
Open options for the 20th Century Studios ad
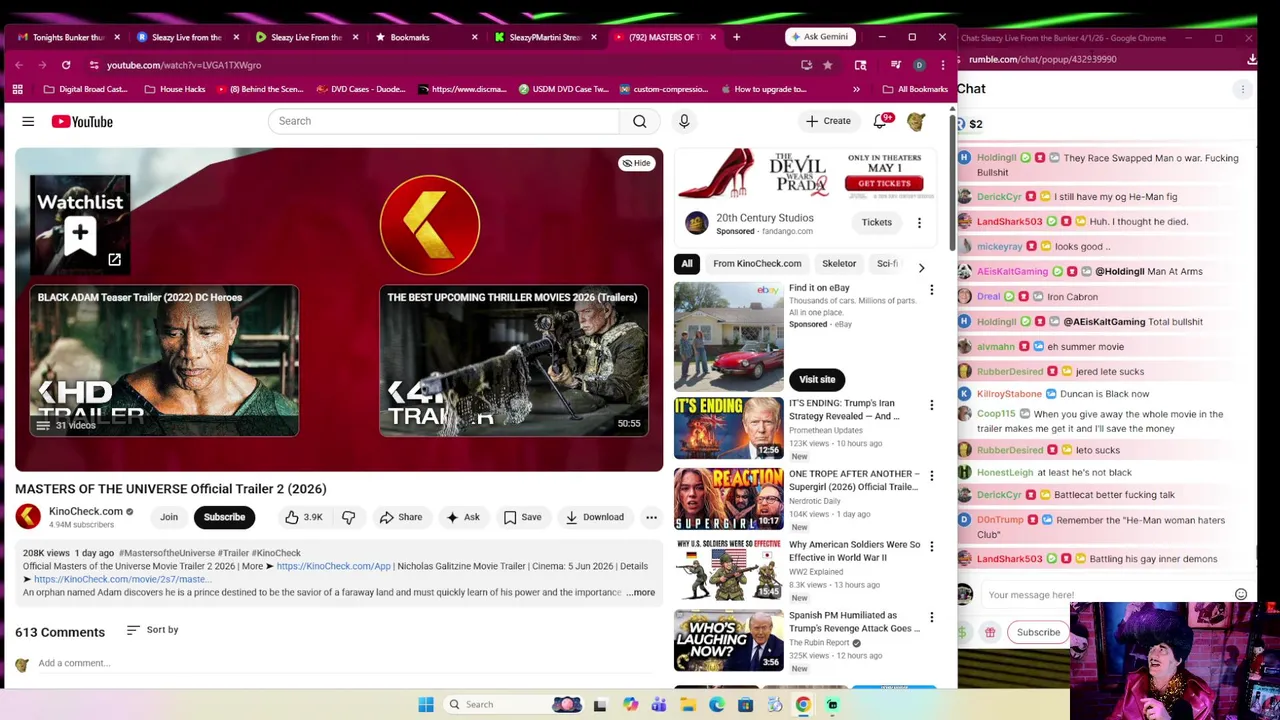click(x=919, y=223)
